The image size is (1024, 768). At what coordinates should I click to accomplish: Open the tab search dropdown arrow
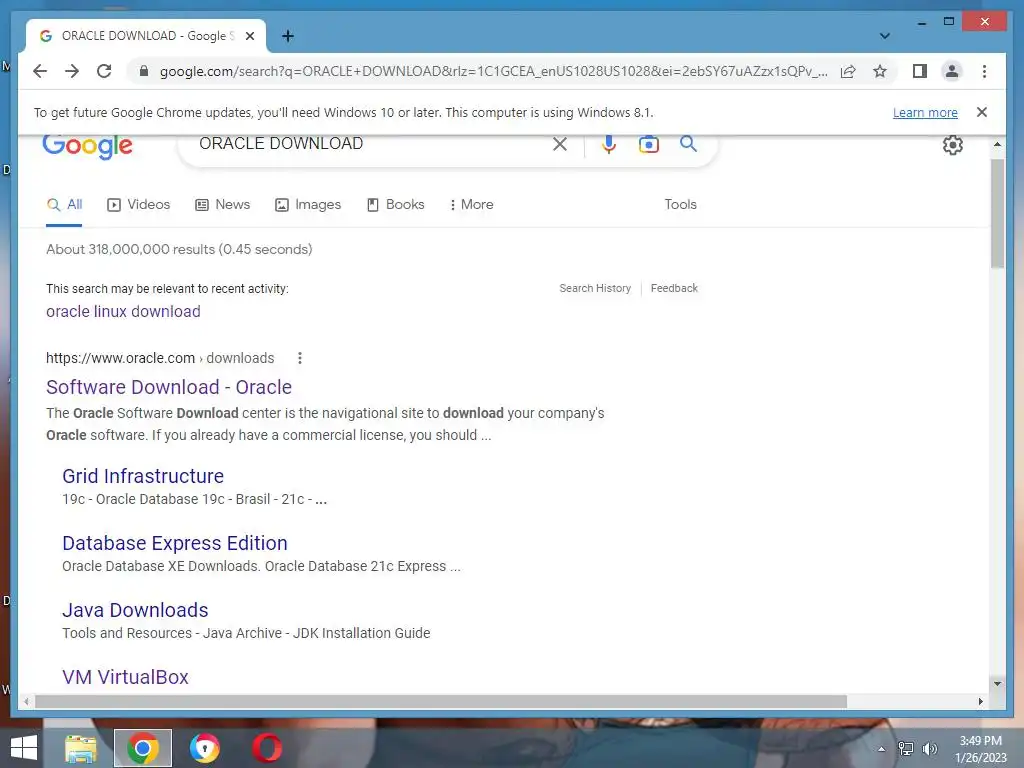(884, 36)
